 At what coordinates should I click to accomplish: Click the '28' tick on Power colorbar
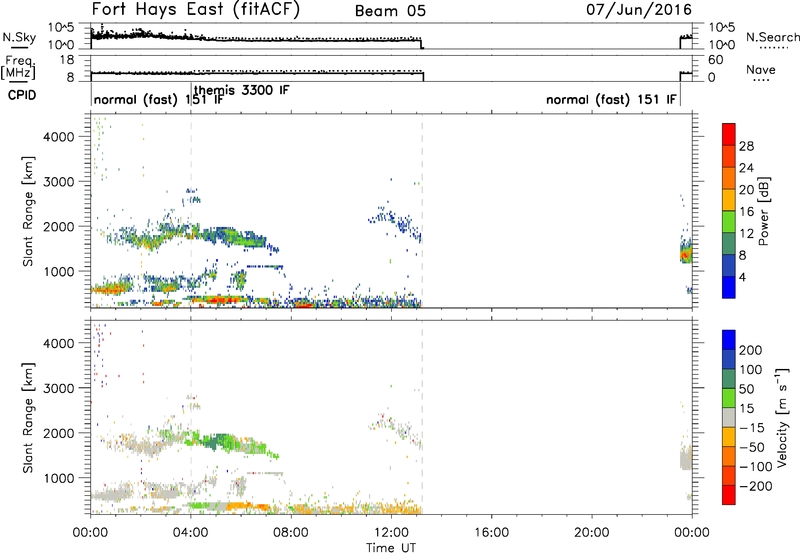pos(746,146)
